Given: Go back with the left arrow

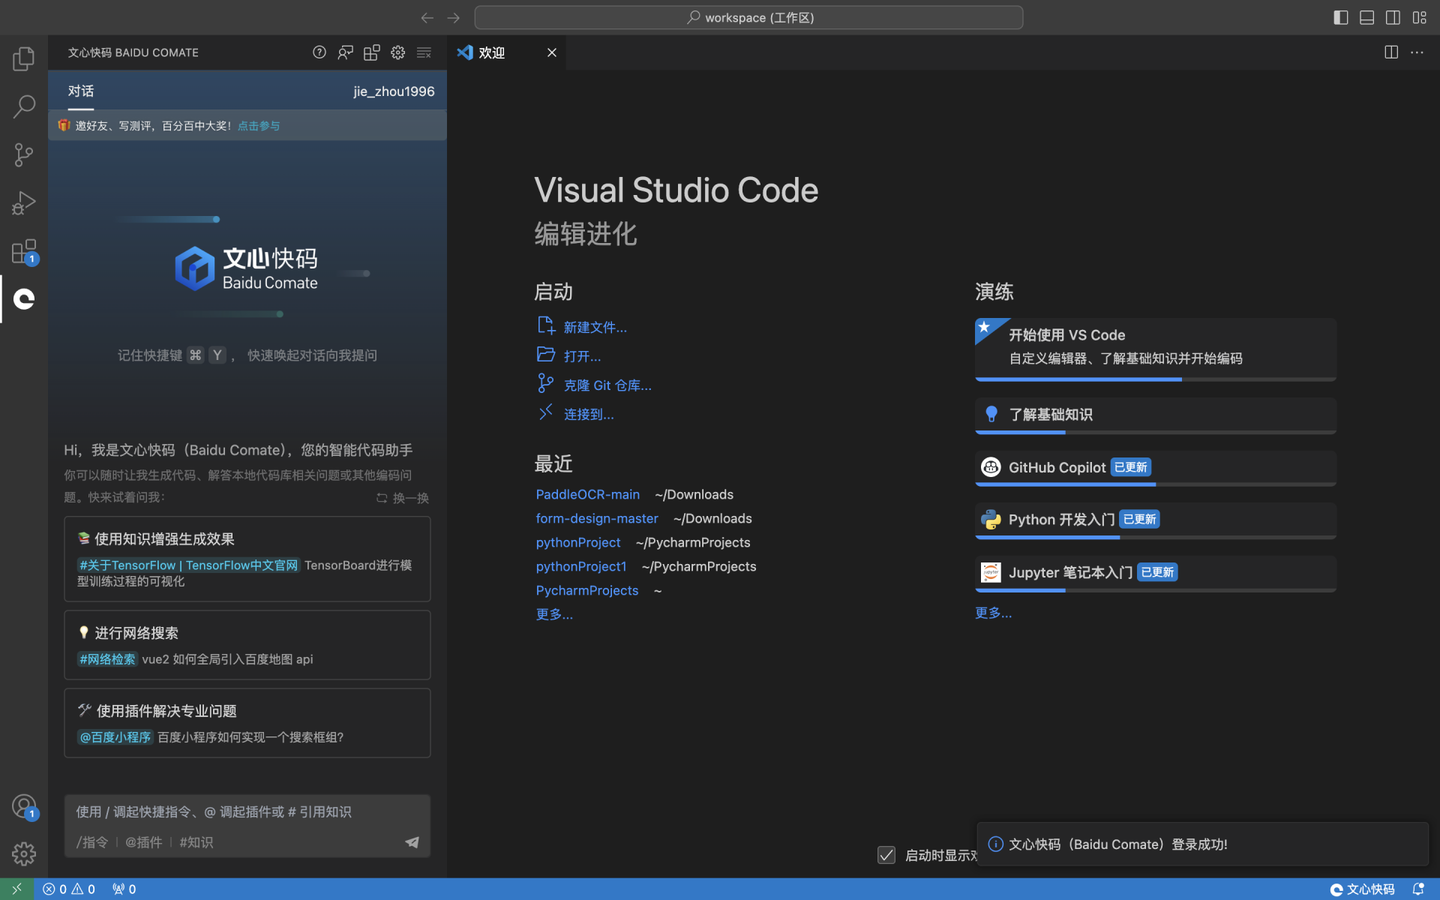Looking at the screenshot, I should coord(427,17).
